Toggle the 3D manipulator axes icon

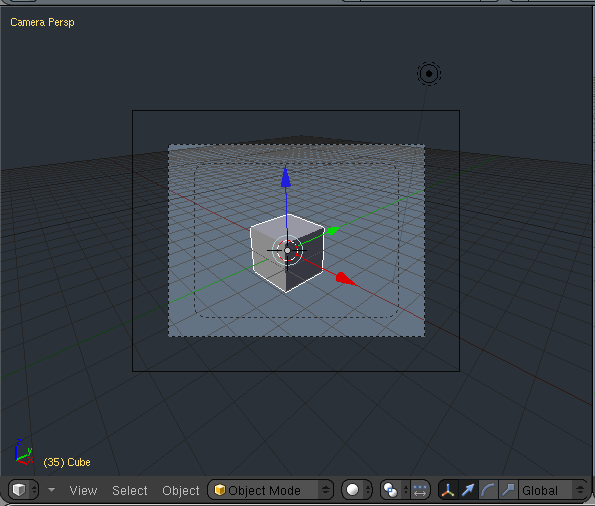[x=448, y=490]
